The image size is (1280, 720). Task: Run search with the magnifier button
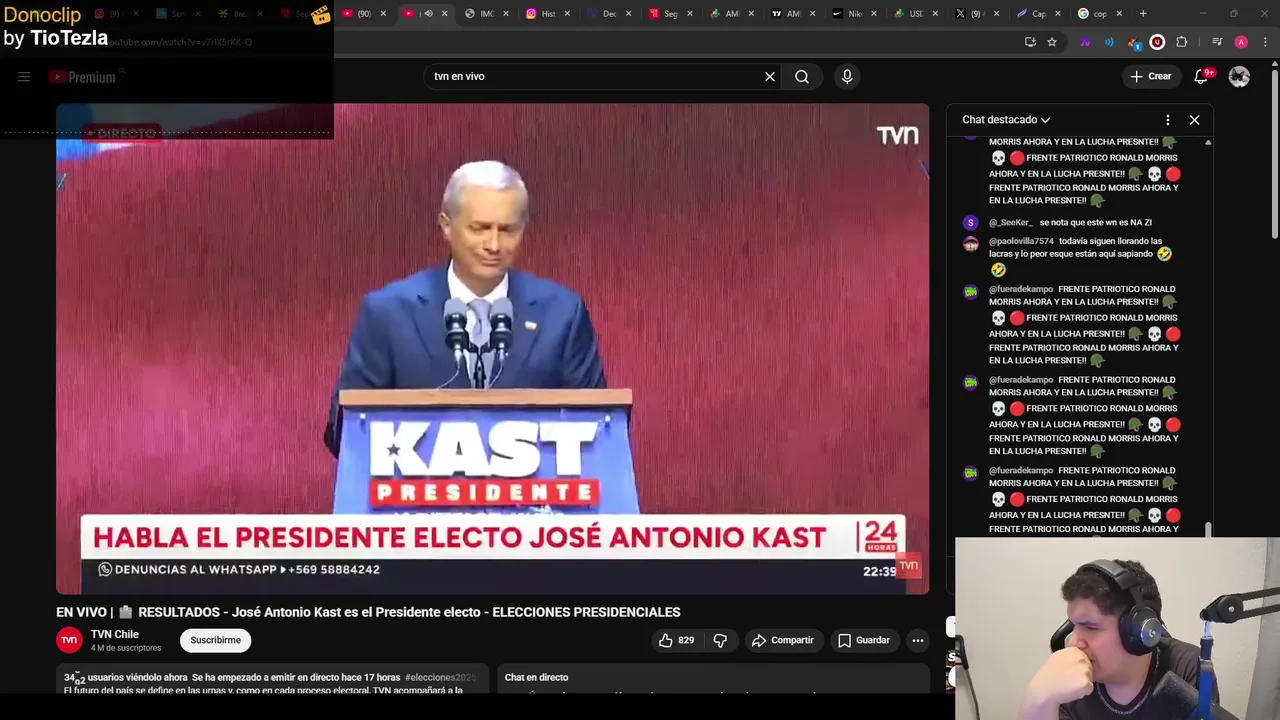pos(802,76)
